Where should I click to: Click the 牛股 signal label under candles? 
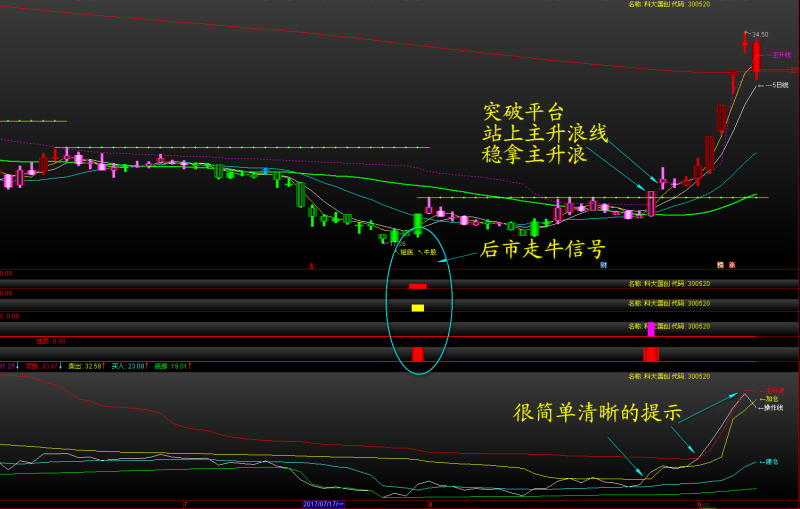click(430, 252)
